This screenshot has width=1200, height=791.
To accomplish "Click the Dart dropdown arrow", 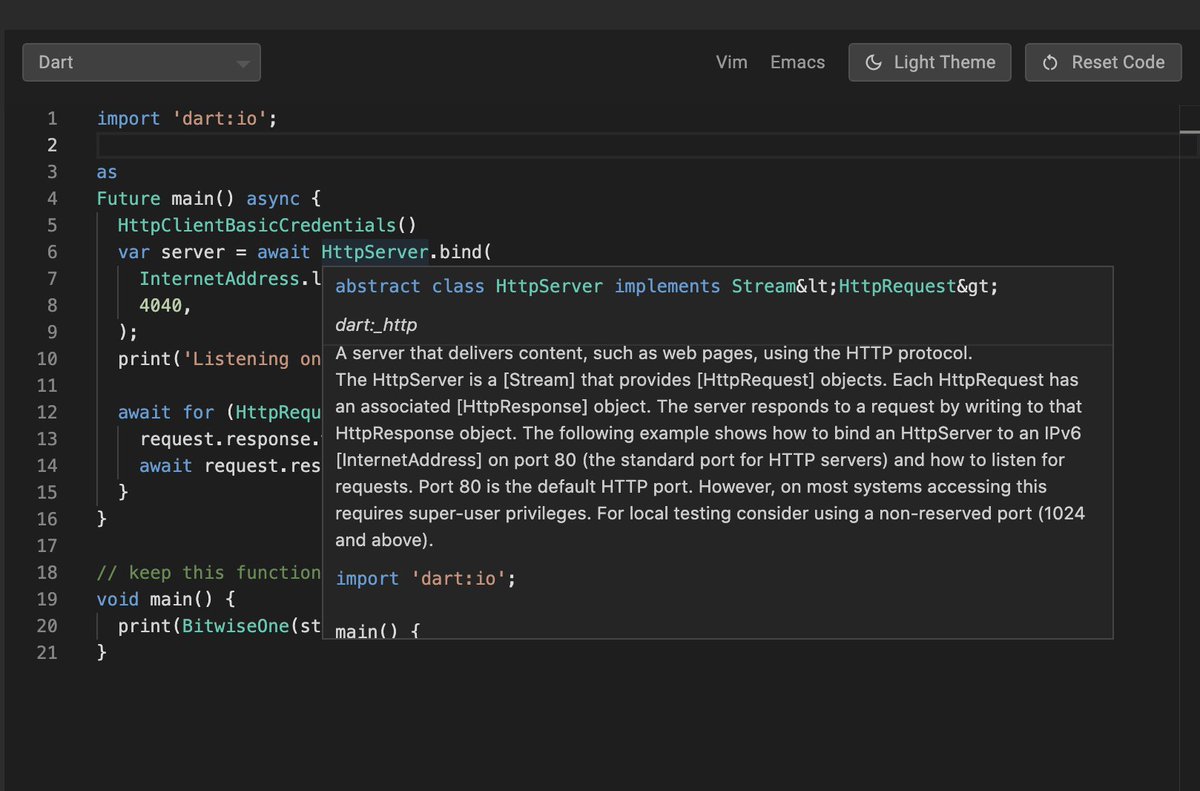I will tap(242, 64).
